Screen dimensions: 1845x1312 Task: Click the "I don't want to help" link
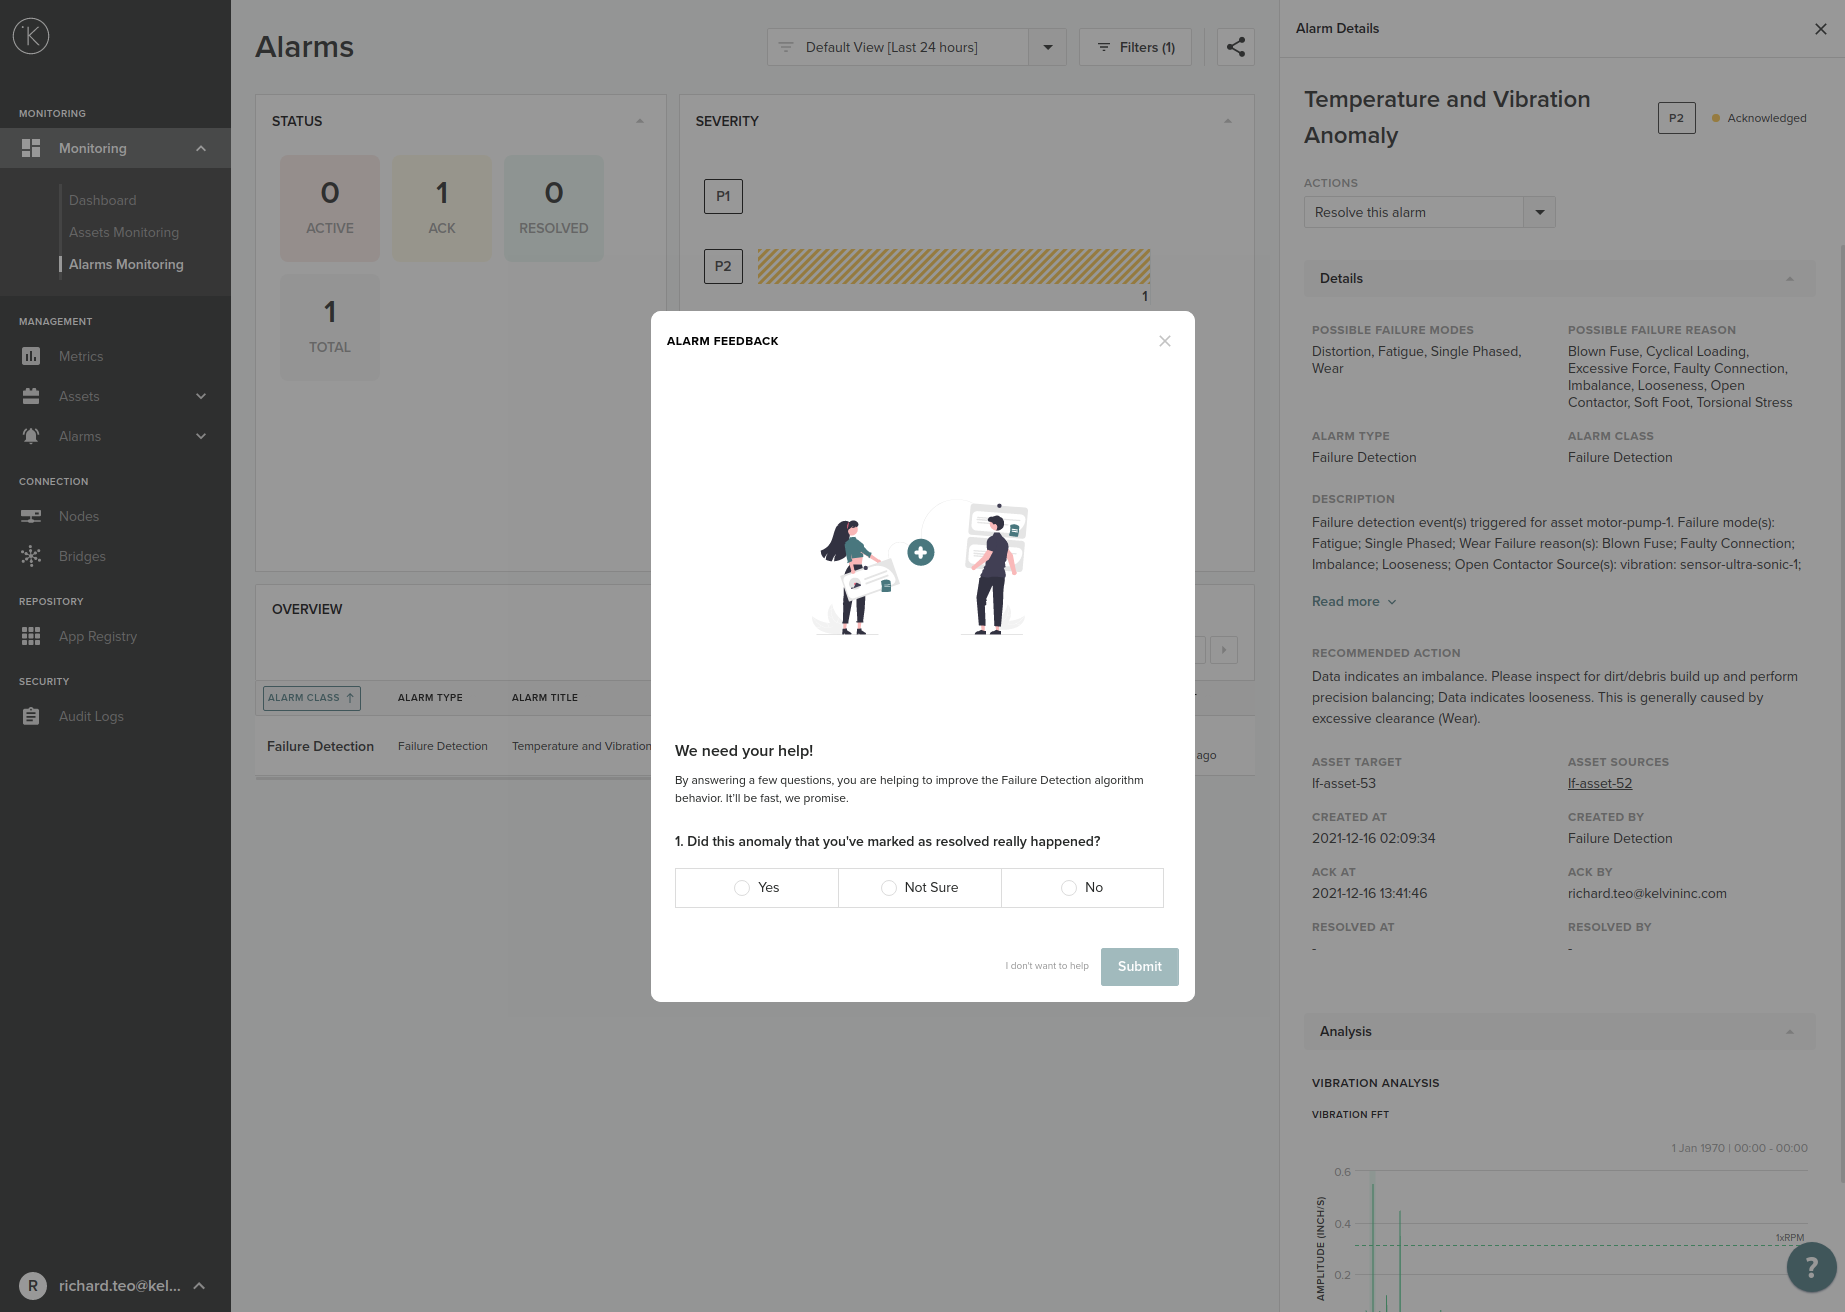1047,966
